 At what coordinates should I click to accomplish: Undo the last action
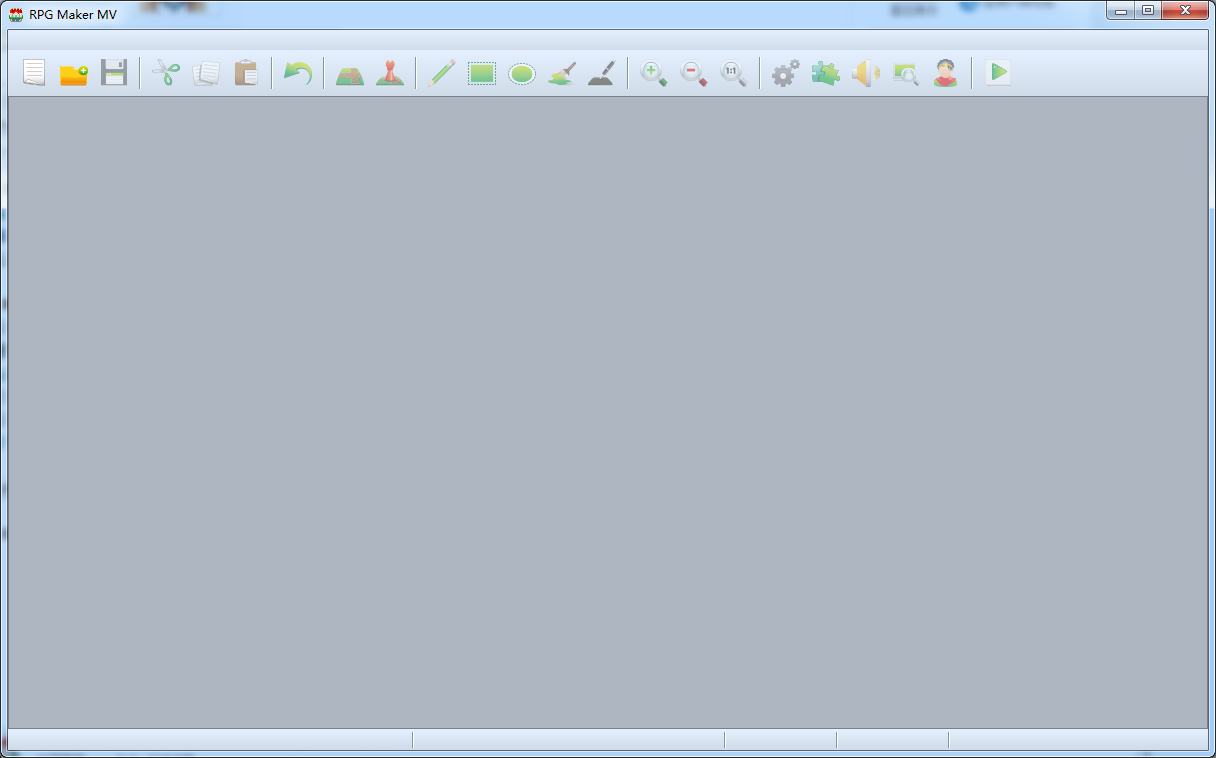pyautogui.click(x=298, y=73)
